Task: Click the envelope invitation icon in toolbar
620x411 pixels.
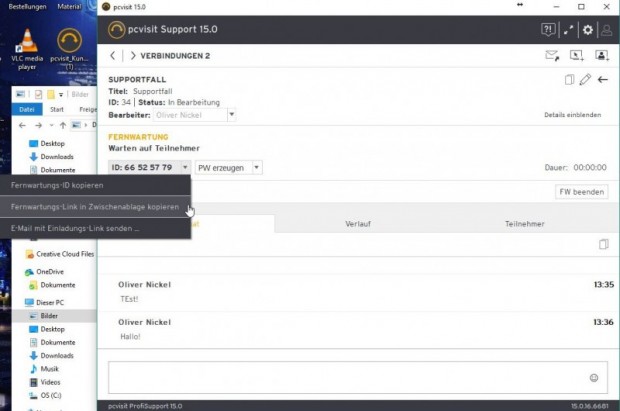Action: (551, 55)
